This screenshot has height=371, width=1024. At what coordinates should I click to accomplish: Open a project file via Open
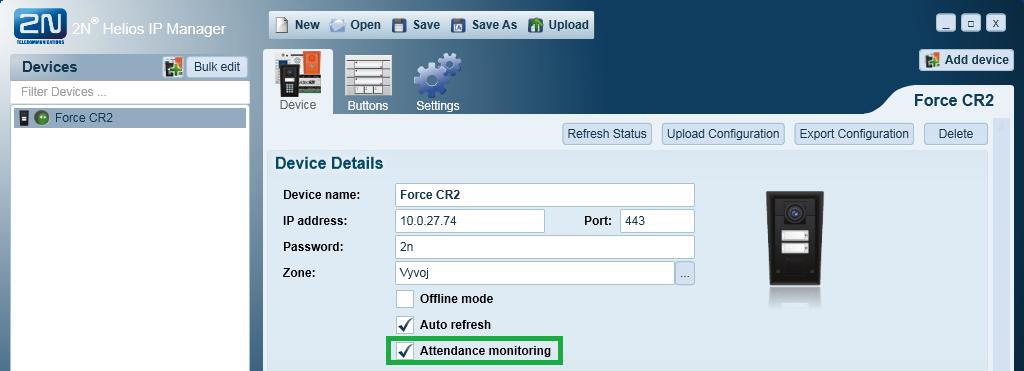(355, 25)
